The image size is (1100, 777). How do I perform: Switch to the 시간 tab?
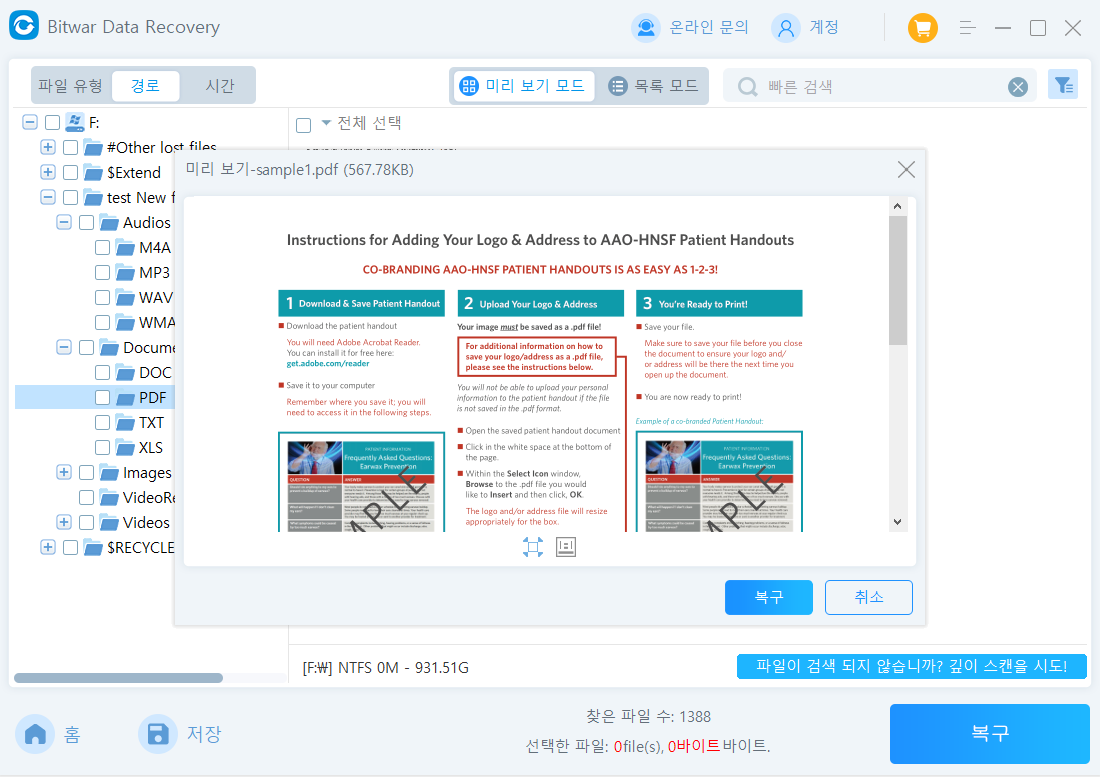220,86
